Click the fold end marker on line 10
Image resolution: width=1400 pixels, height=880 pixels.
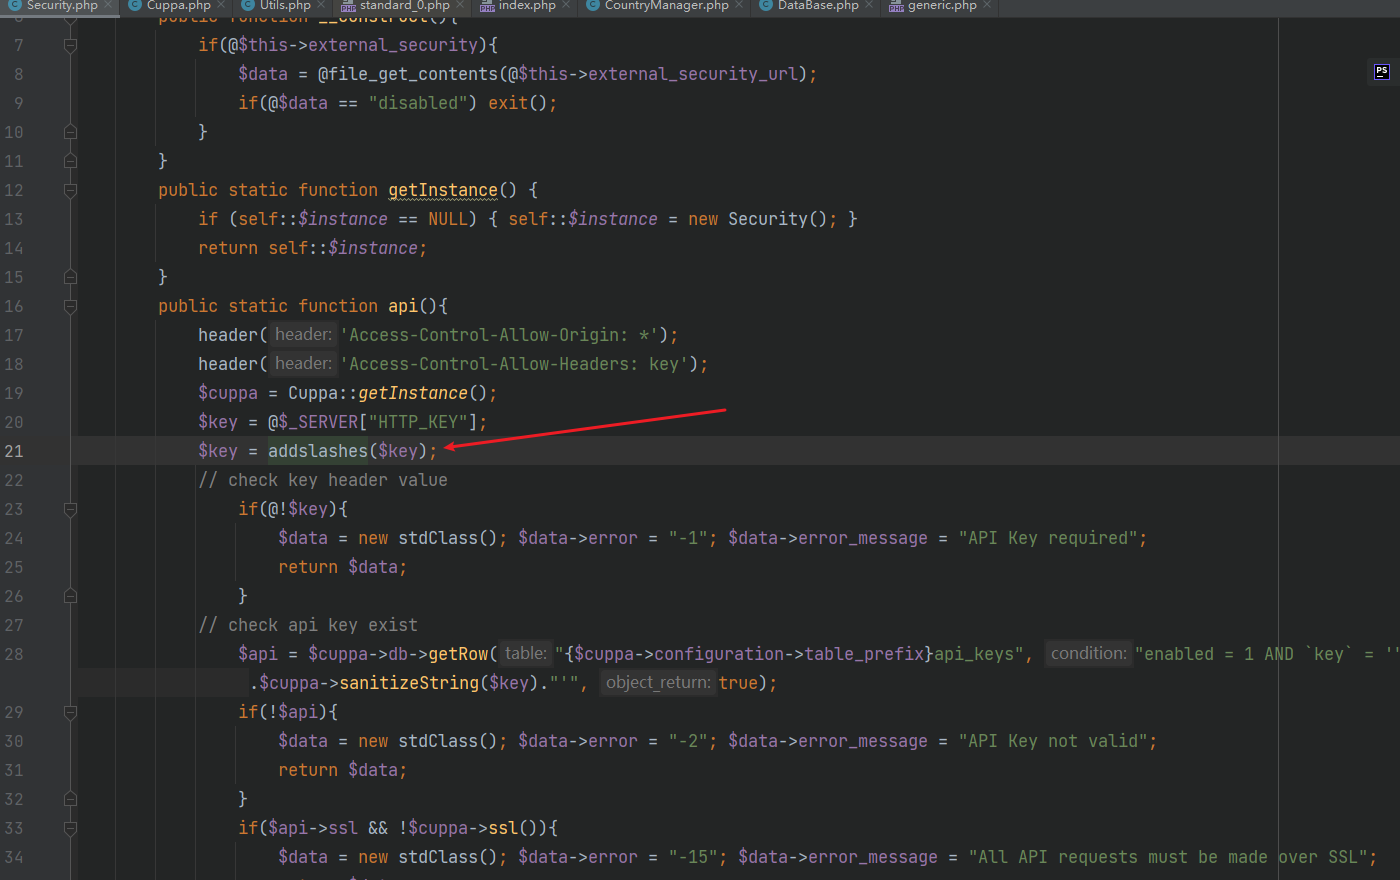pyautogui.click(x=70, y=132)
